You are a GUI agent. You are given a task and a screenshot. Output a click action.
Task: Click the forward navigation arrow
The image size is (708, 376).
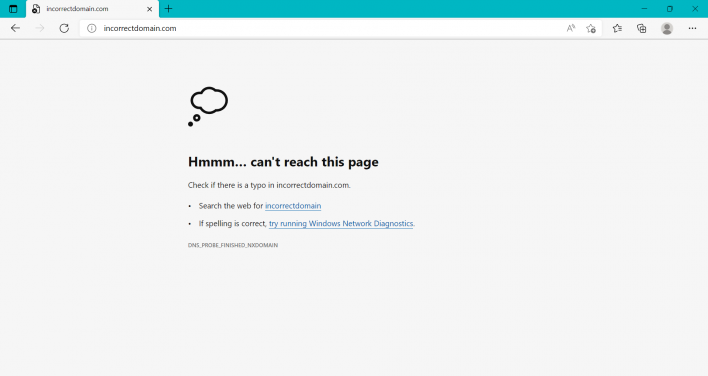pyautogui.click(x=40, y=28)
